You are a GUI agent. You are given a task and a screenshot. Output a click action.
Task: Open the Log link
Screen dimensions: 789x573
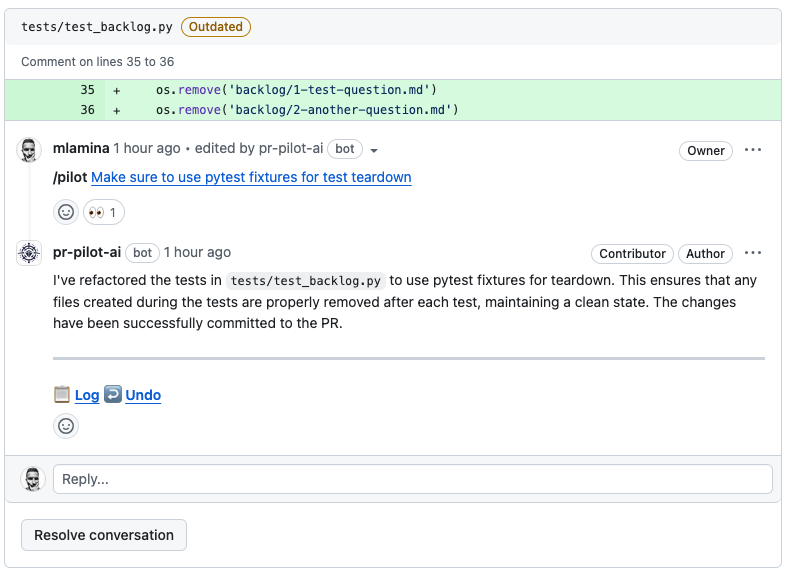[87, 395]
